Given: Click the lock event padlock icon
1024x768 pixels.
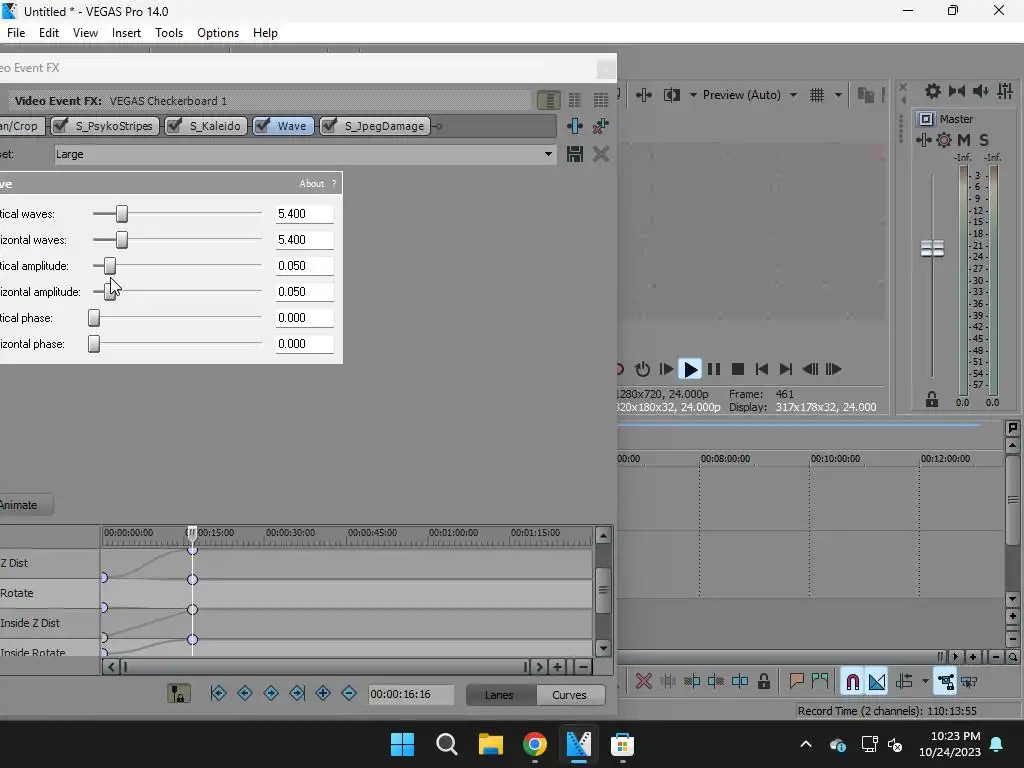Looking at the screenshot, I should click(763, 682).
